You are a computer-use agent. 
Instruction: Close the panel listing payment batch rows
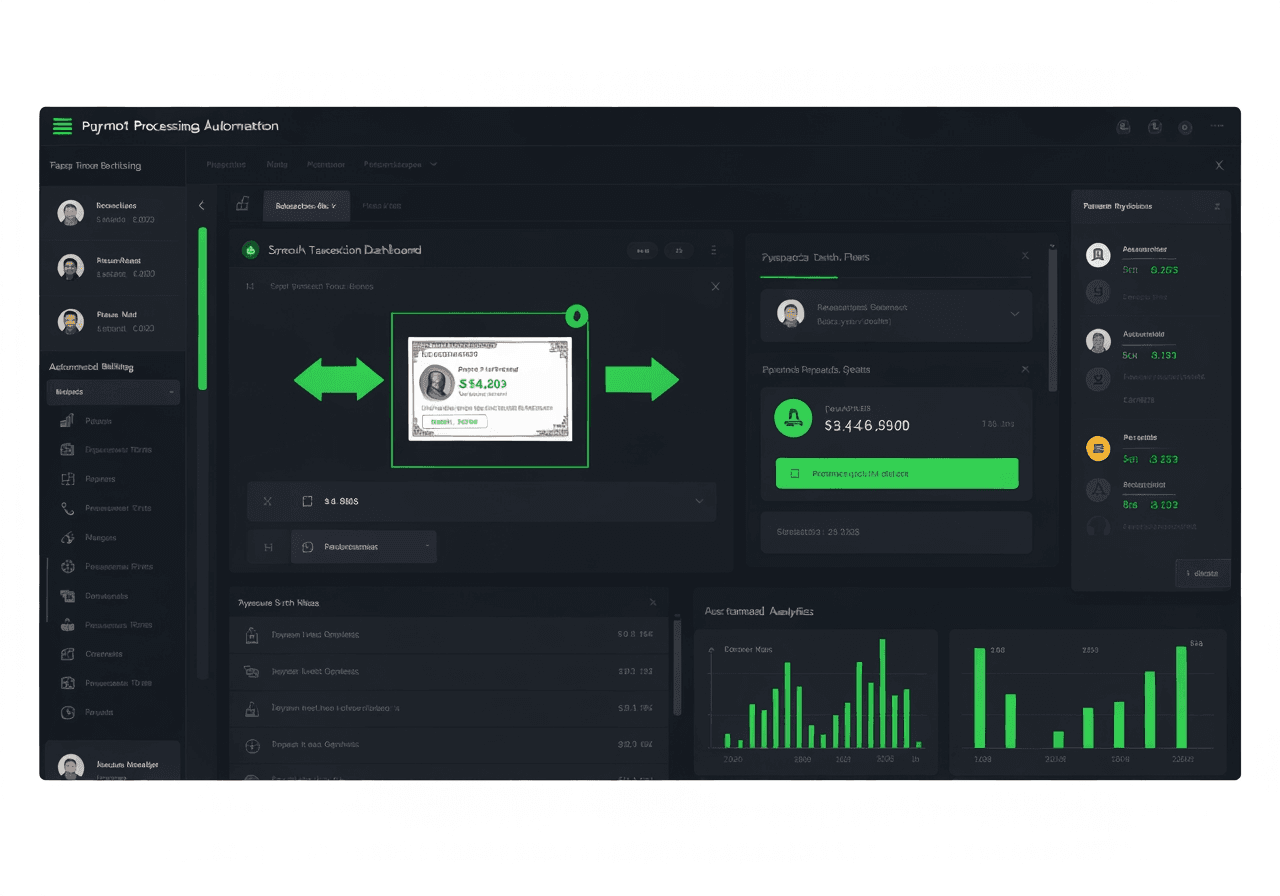point(653,603)
